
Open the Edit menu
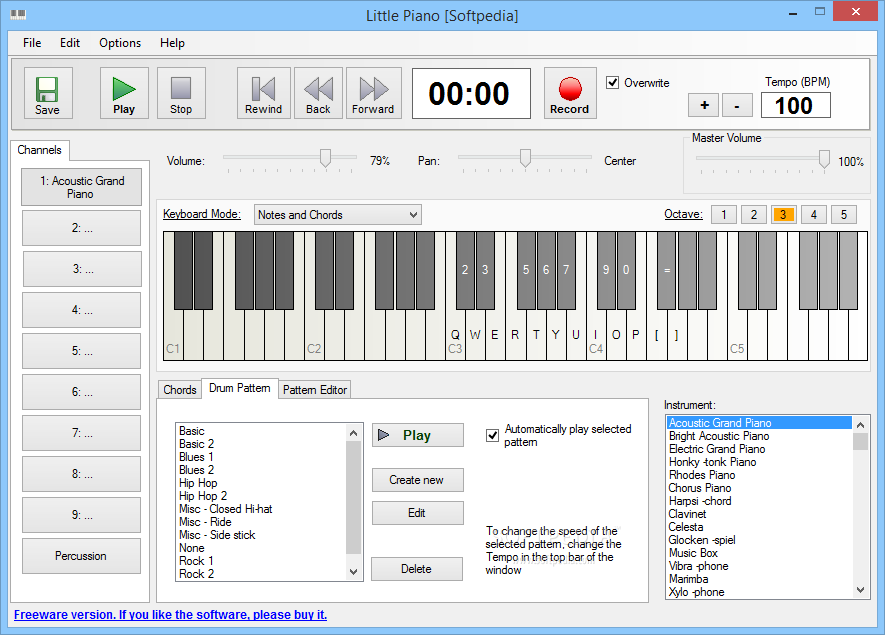70,43
